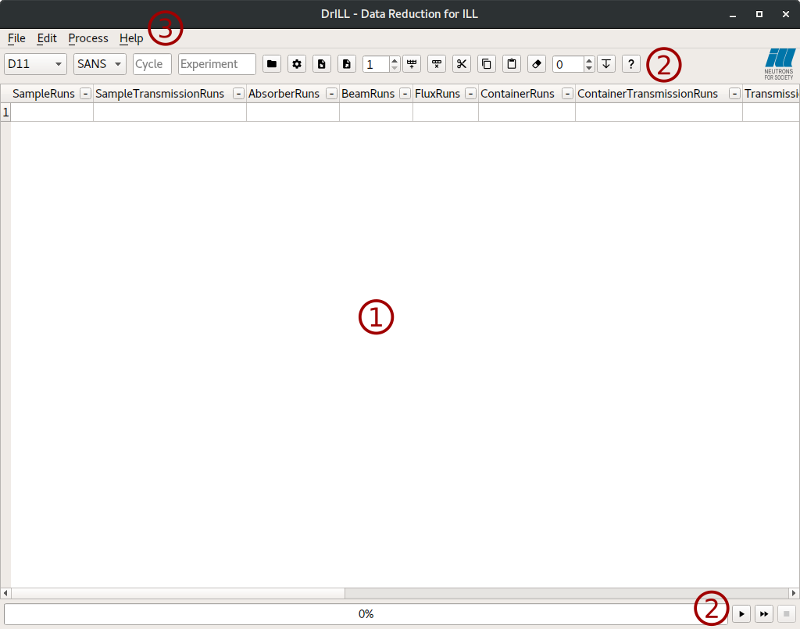Toggle the SampleRuns column fold button
The height and width of the screenshot is (629, 800).
click(x=85, y=94)
